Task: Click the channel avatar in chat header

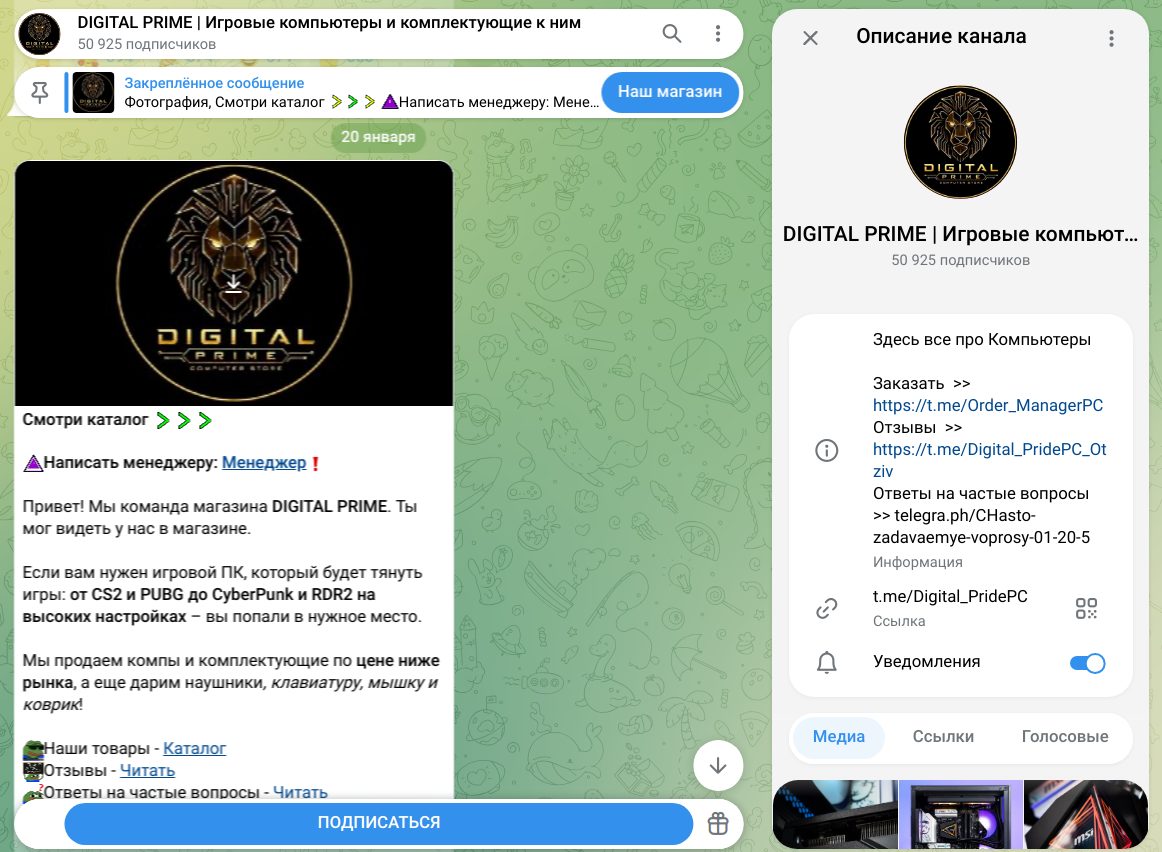Action: point(39,33)
